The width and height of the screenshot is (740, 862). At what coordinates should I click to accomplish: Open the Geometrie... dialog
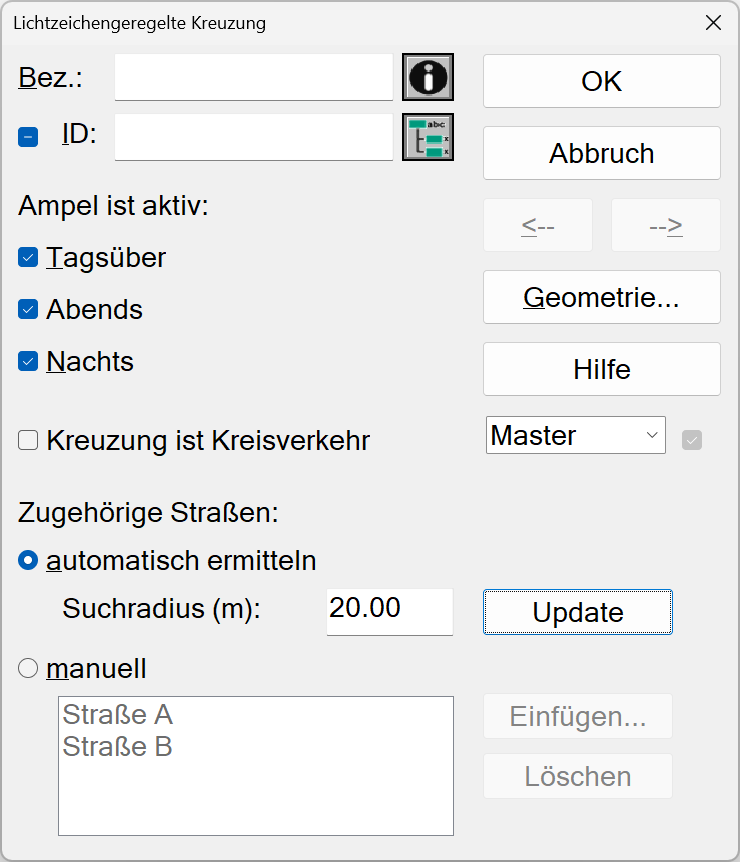[602, 297]
